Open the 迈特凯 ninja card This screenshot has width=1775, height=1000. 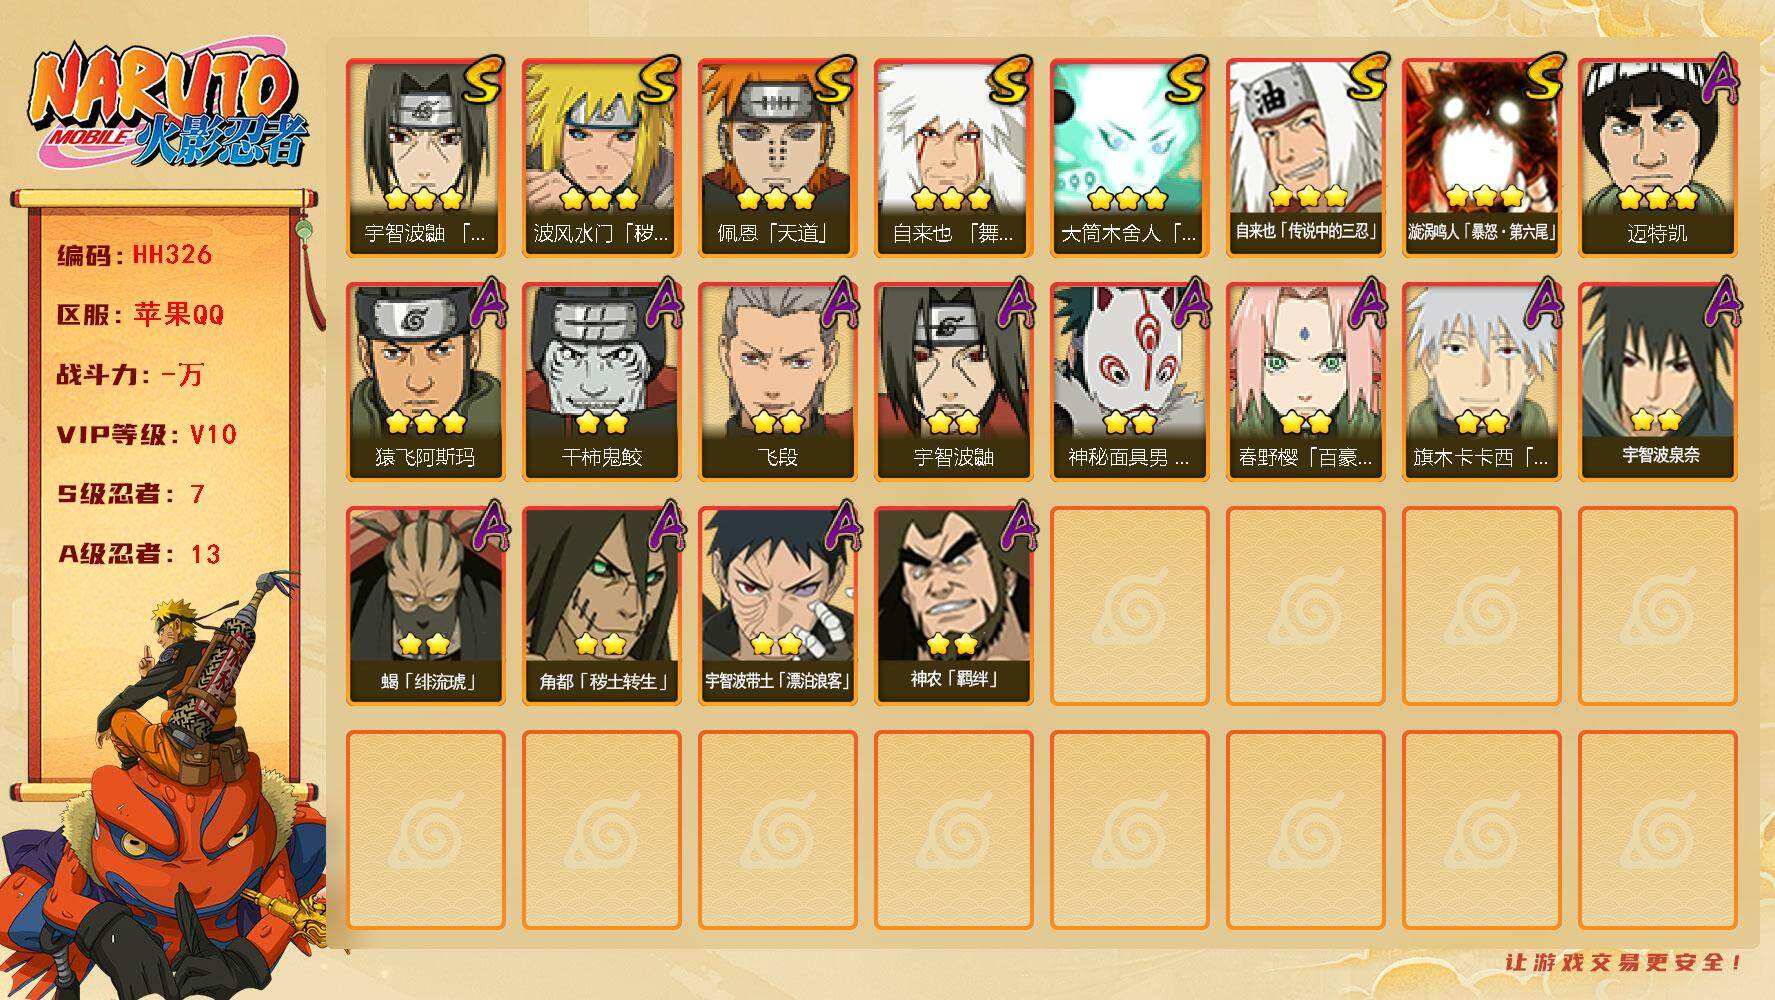coord(1657,158)
